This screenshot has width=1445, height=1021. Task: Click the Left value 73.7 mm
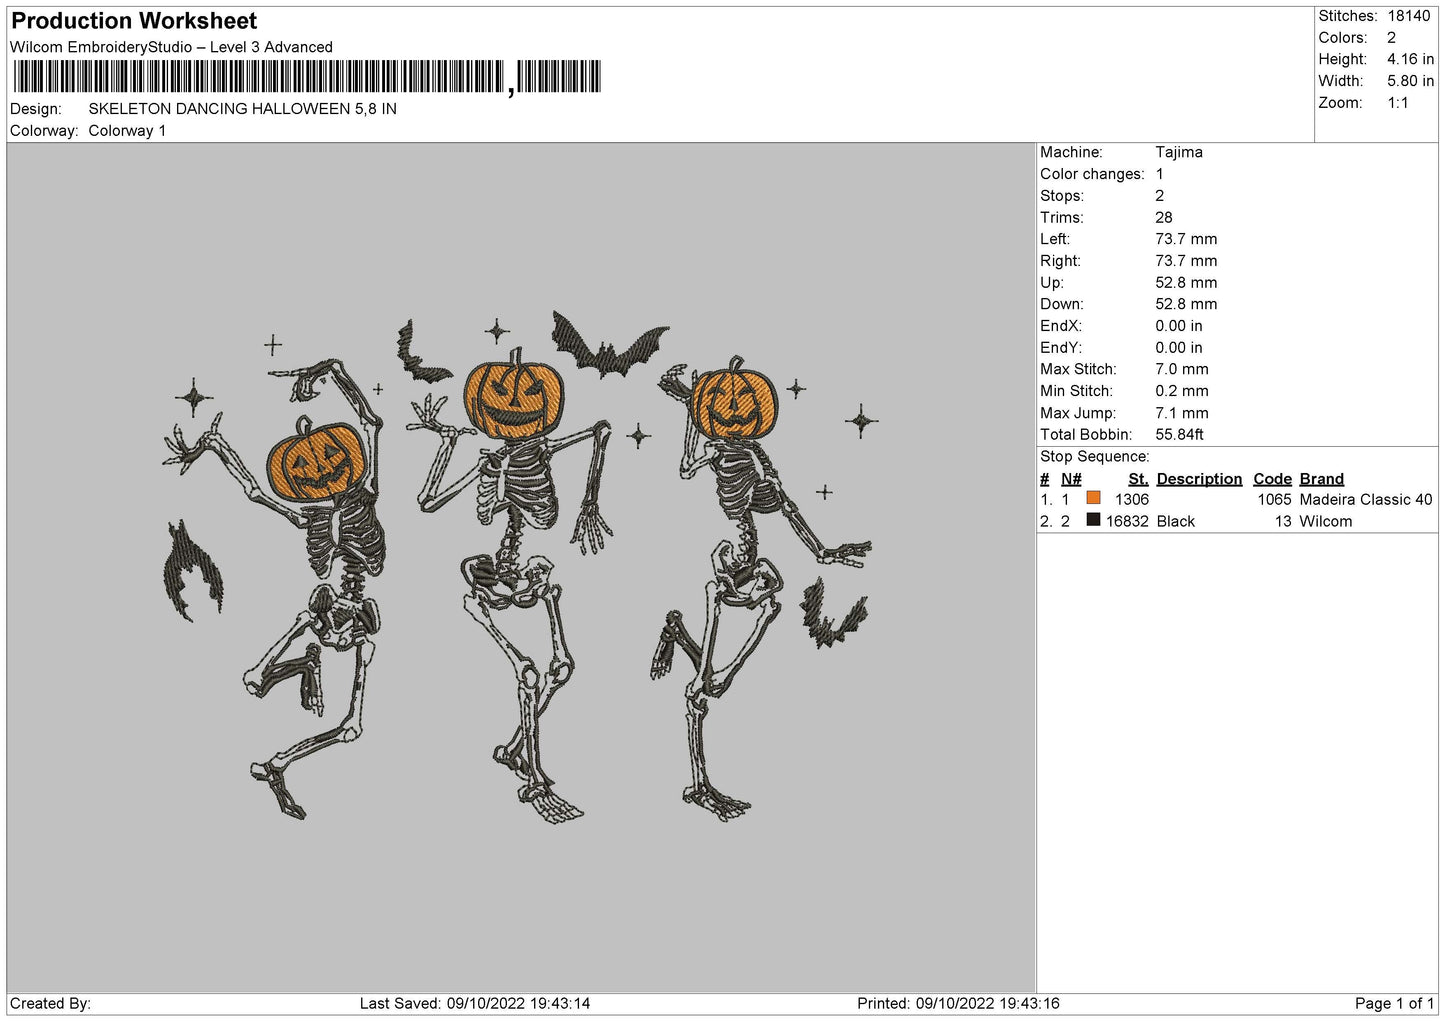coord(1186,239)
